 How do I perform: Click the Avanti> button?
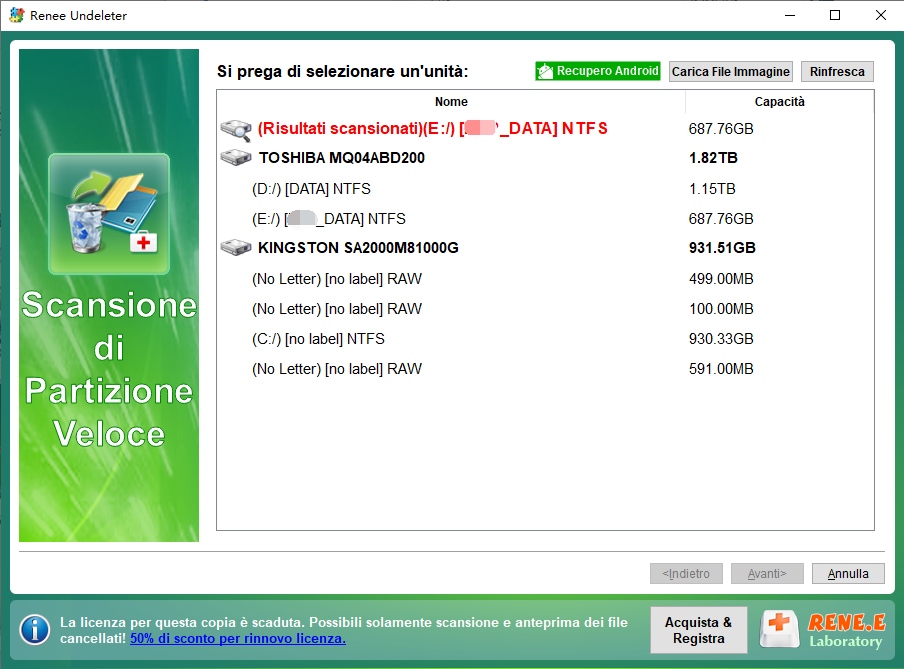pos(767,574)
